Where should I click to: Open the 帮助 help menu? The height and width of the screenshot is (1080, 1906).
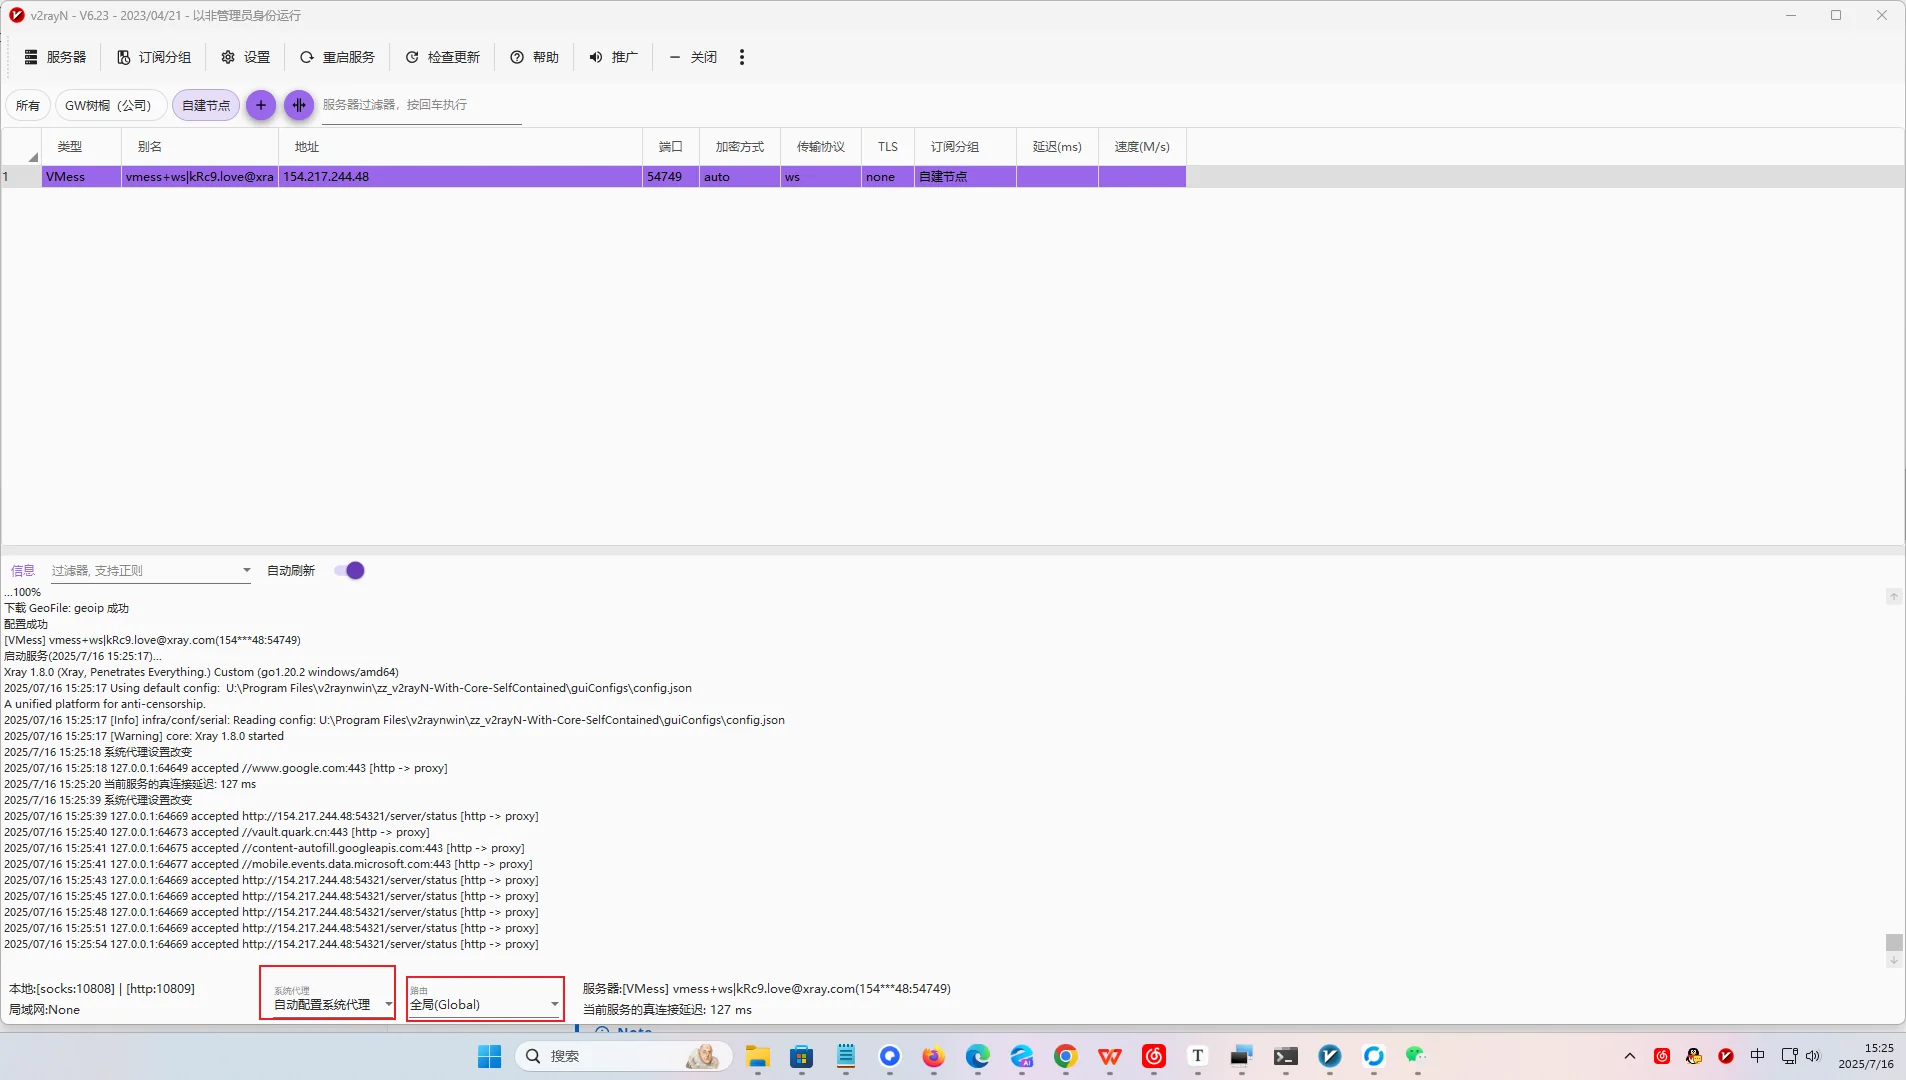pos(534,57)
